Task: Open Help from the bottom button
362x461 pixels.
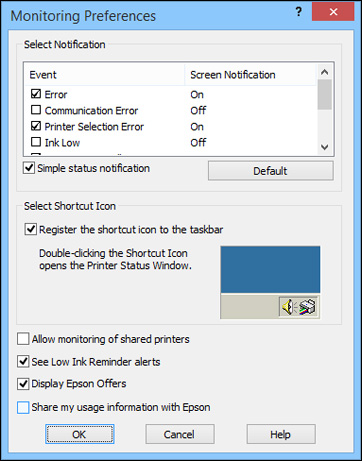Action: coord(281,434)
